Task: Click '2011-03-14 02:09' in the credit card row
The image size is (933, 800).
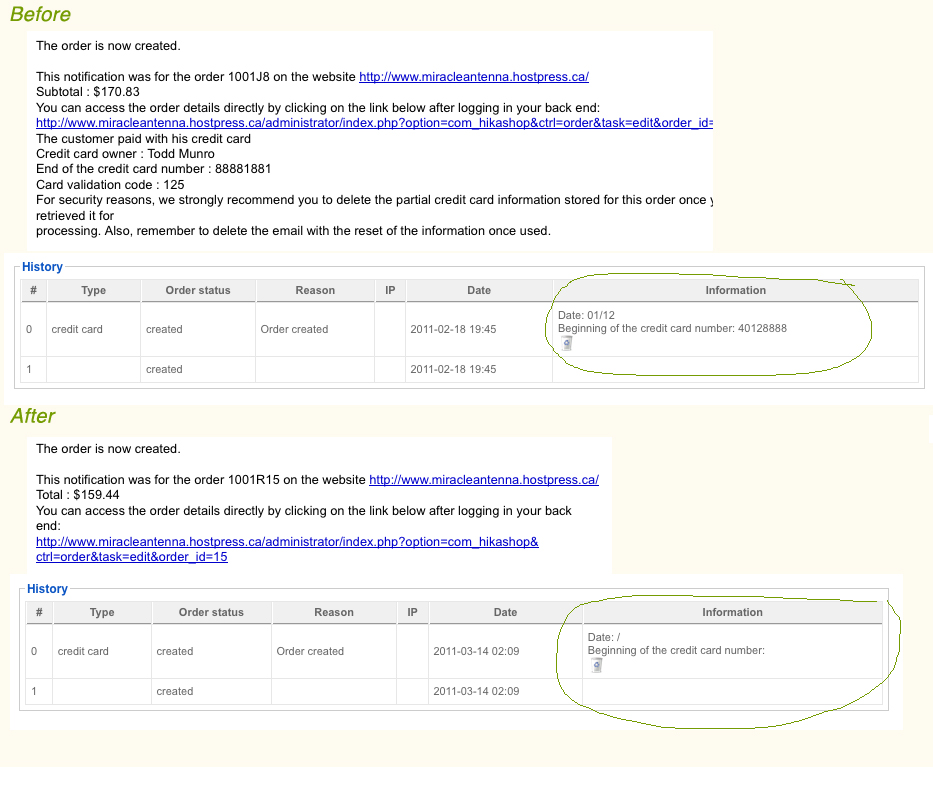Action: (476, 651)
